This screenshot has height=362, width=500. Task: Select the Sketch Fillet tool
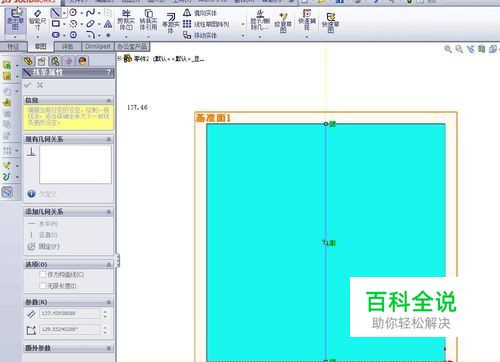point(90,34)
